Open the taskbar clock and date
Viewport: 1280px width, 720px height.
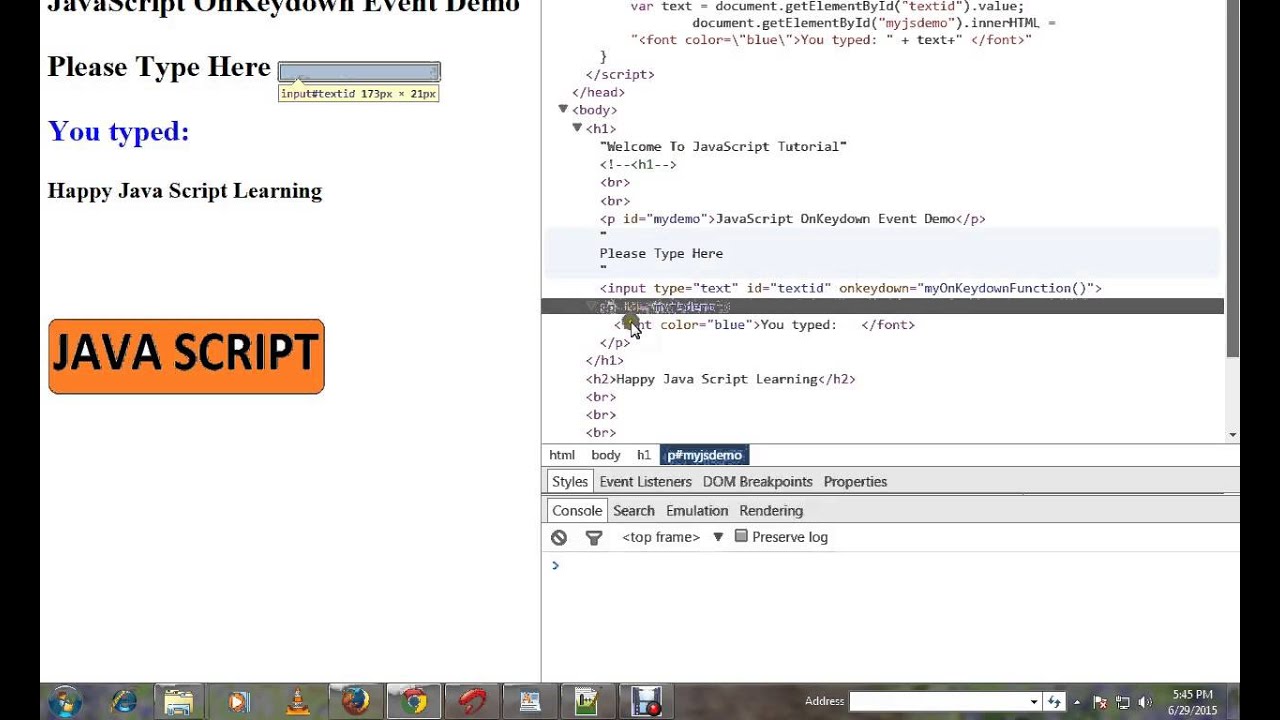(x=1192, y=702)
